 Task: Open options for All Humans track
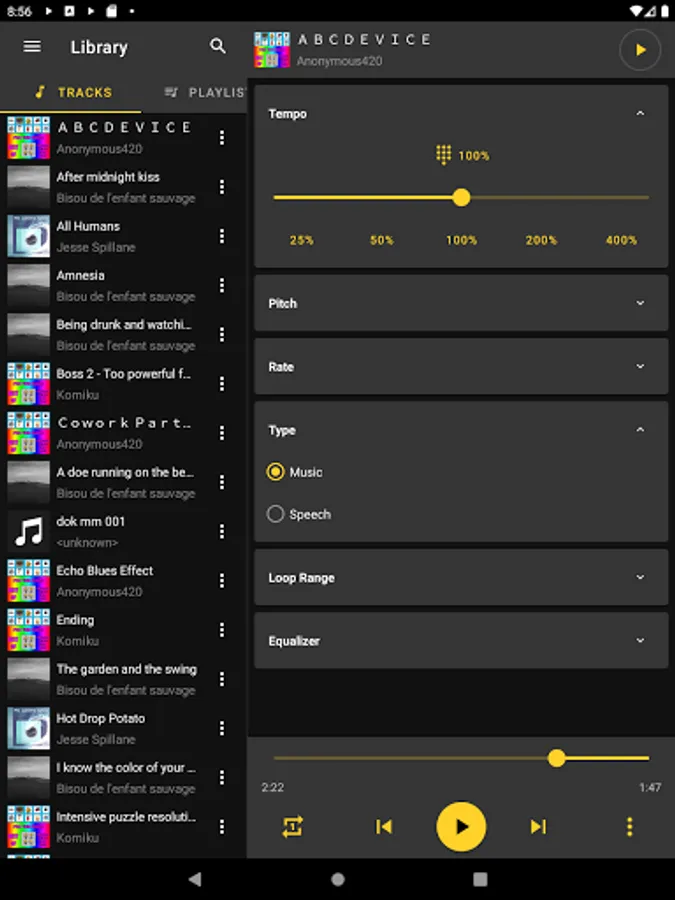coord(222,236)
